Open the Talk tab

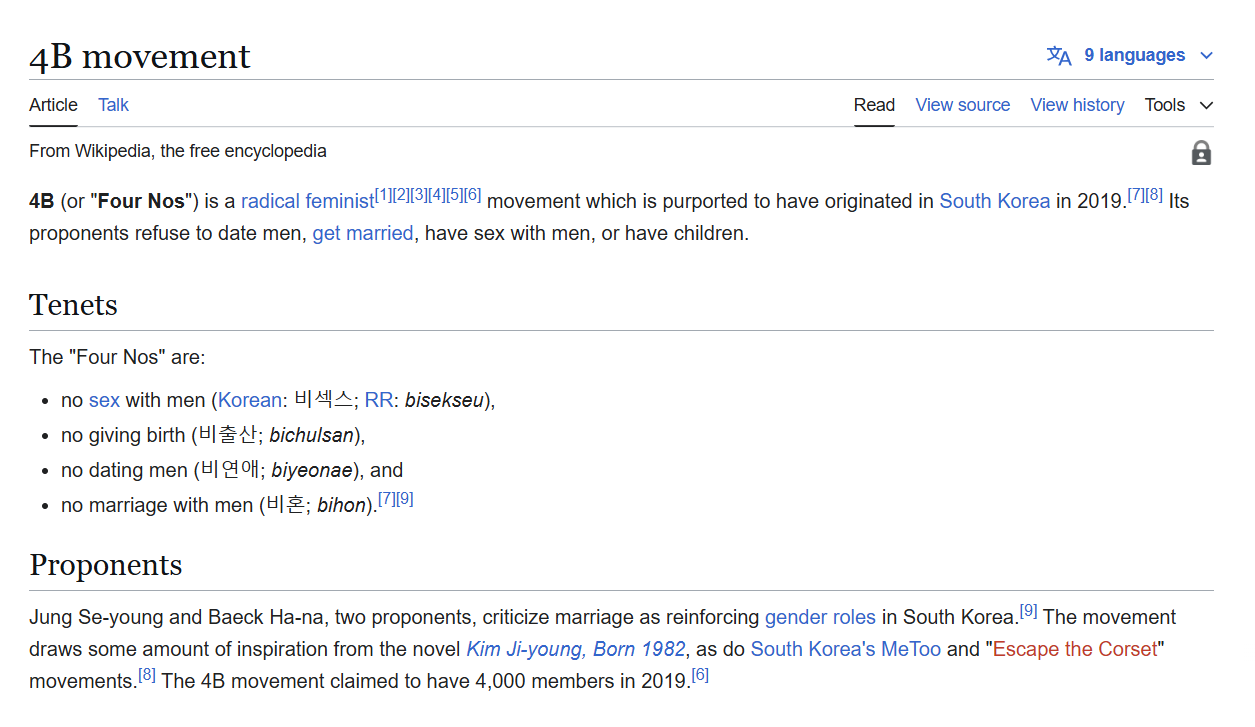point(113,105)
